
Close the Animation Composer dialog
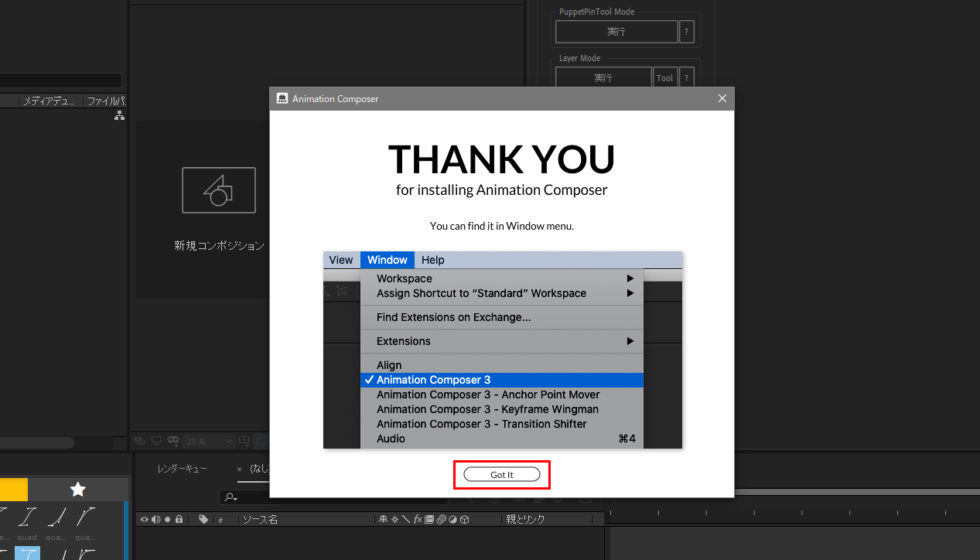click(x=722, y=98)
